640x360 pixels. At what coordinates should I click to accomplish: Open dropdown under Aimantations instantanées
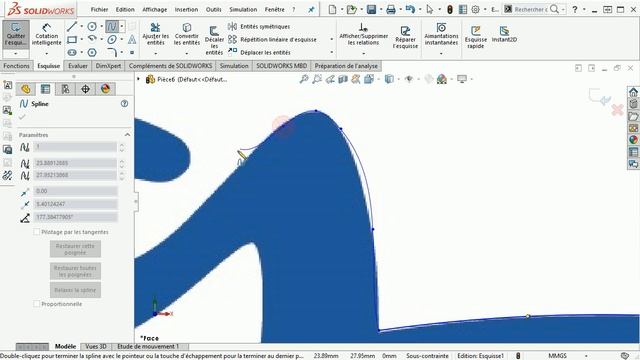point(441,53)
